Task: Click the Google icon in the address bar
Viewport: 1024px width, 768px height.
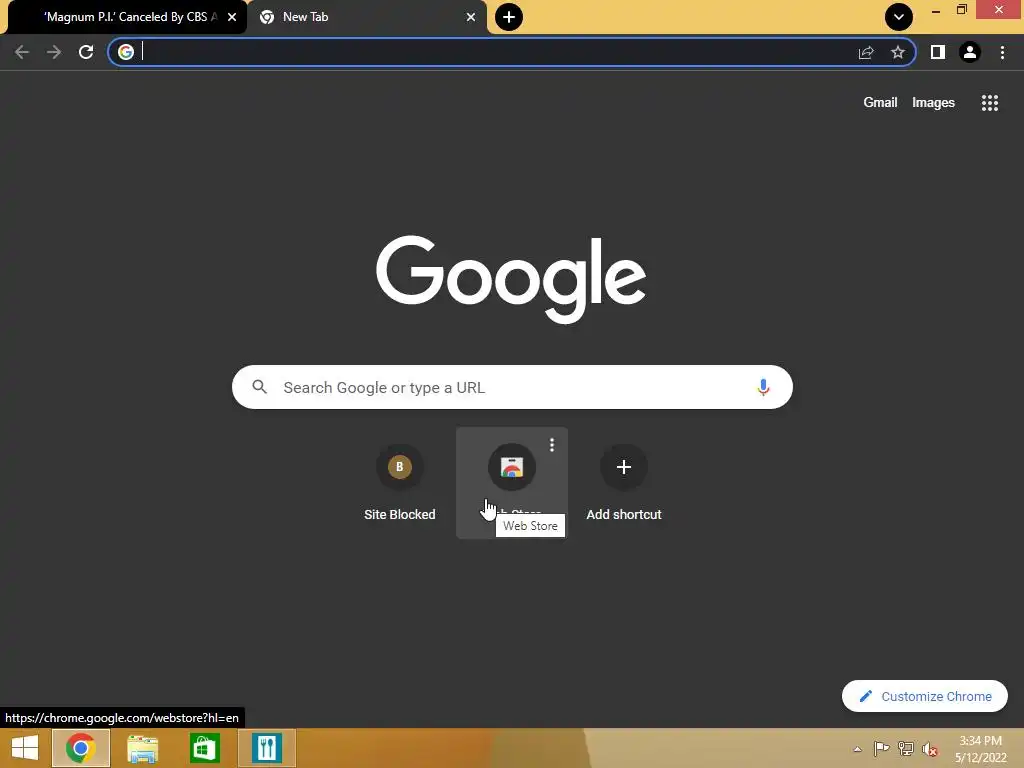Action: 126,52
